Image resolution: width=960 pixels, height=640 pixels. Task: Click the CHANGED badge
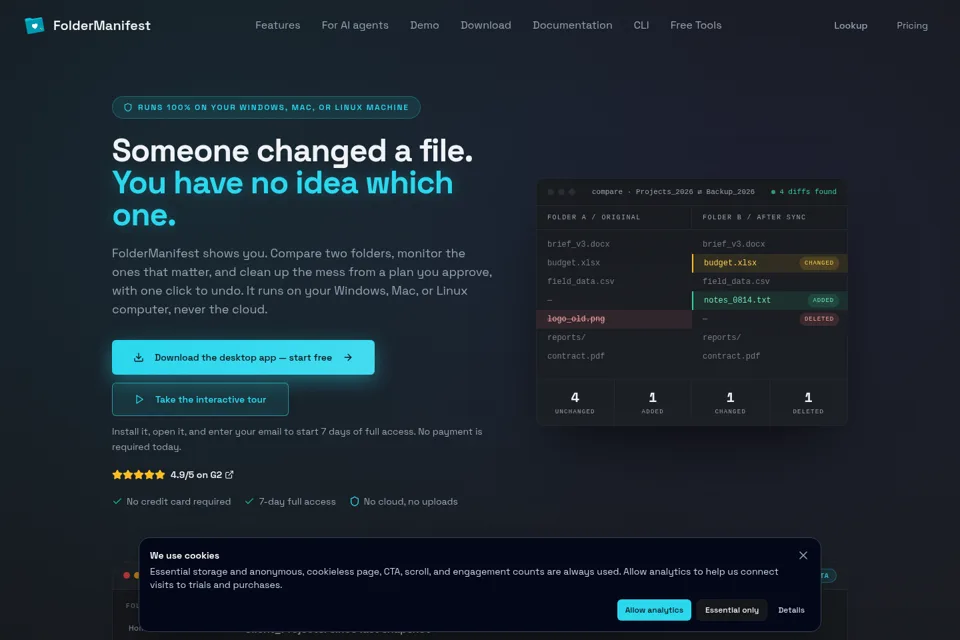point(819,263)
